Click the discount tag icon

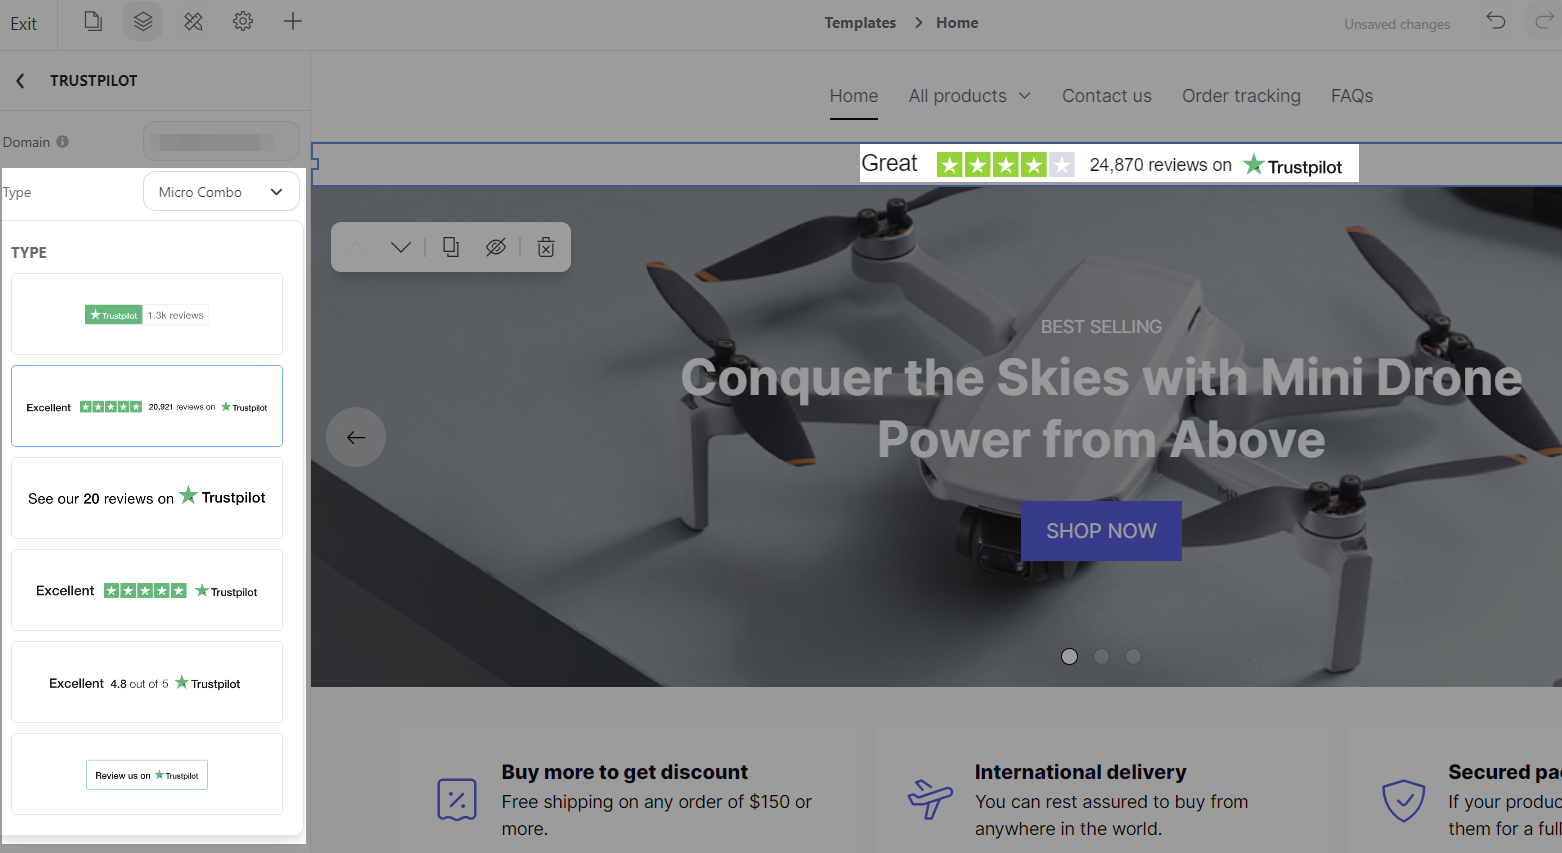pyautogui.click(x=457, y=800)
